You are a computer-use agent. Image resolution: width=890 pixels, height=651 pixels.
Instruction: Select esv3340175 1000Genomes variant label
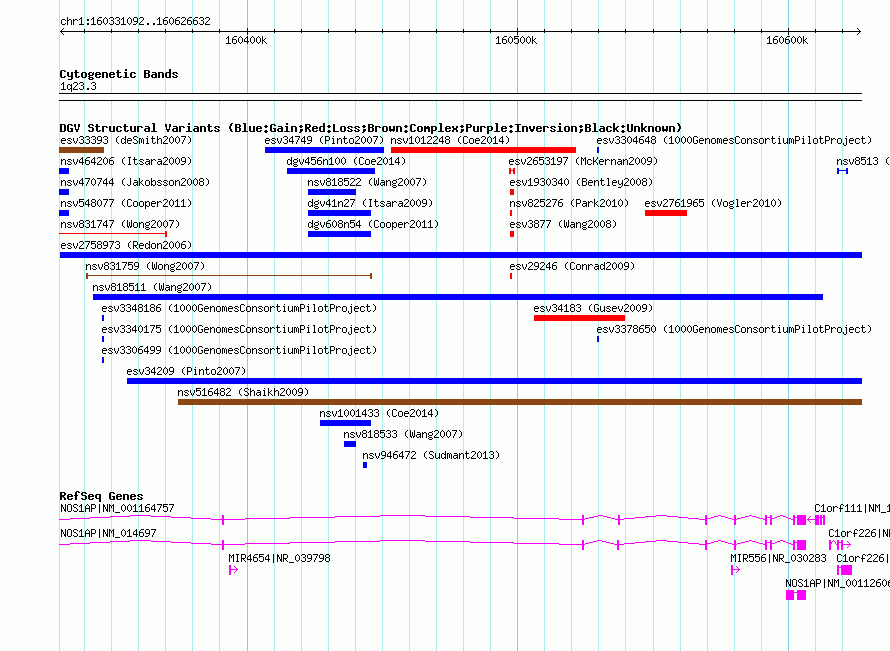239,329
